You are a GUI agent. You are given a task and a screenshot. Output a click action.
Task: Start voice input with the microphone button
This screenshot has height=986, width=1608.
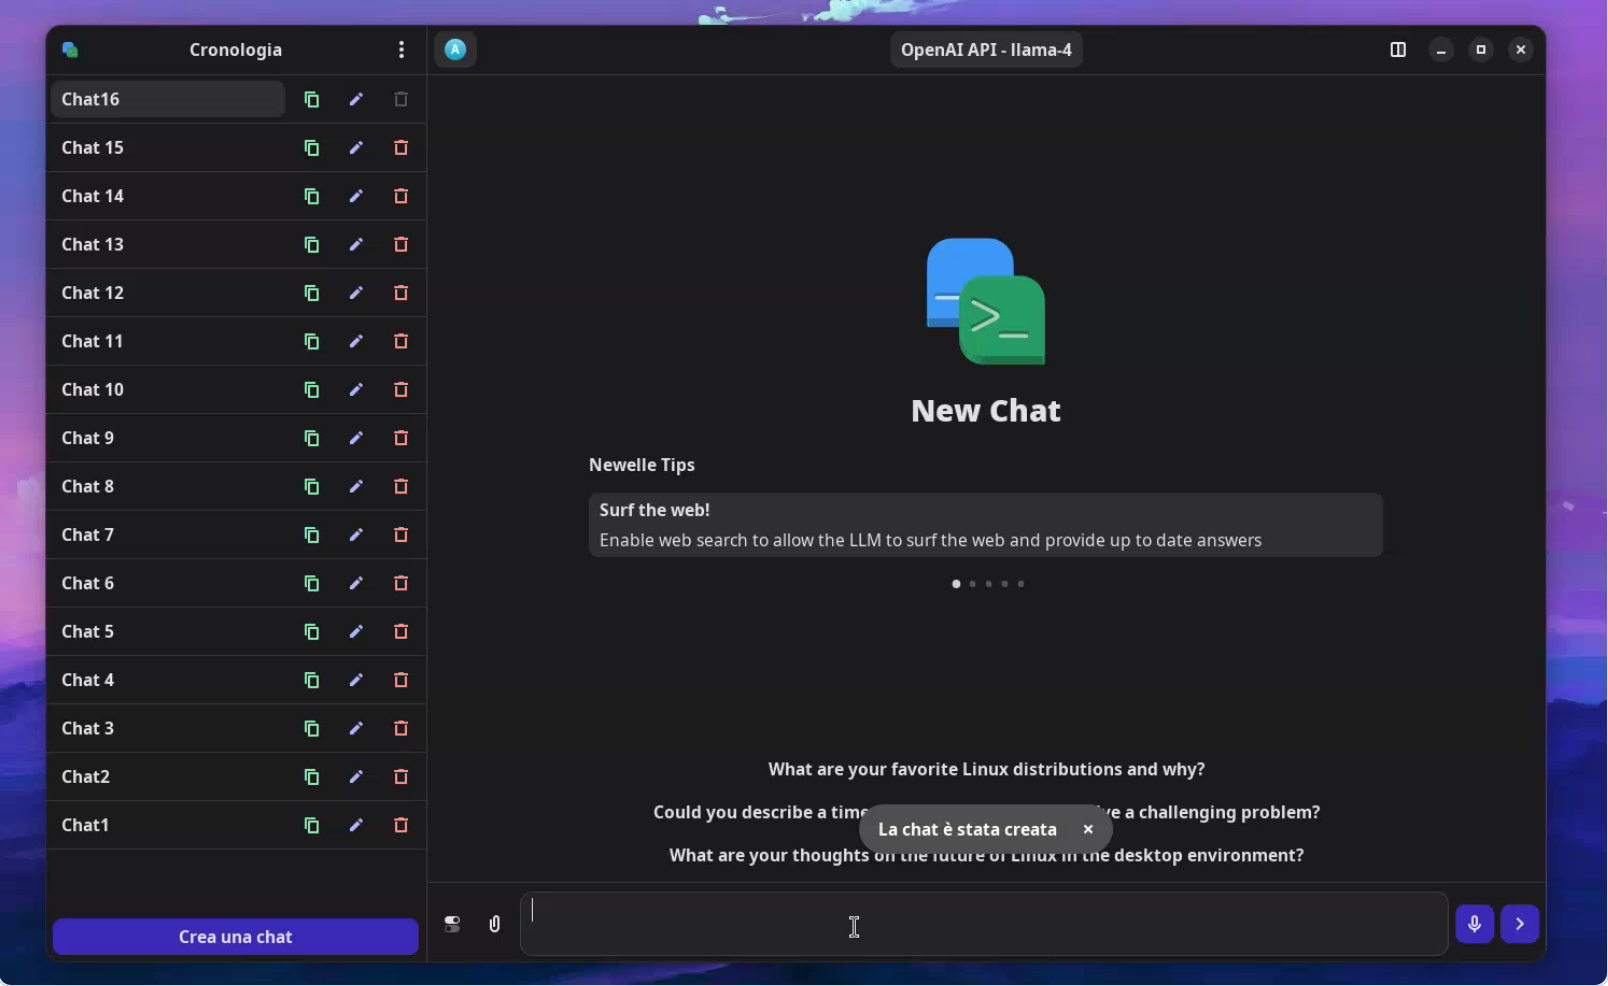[x=1474, y=924]
